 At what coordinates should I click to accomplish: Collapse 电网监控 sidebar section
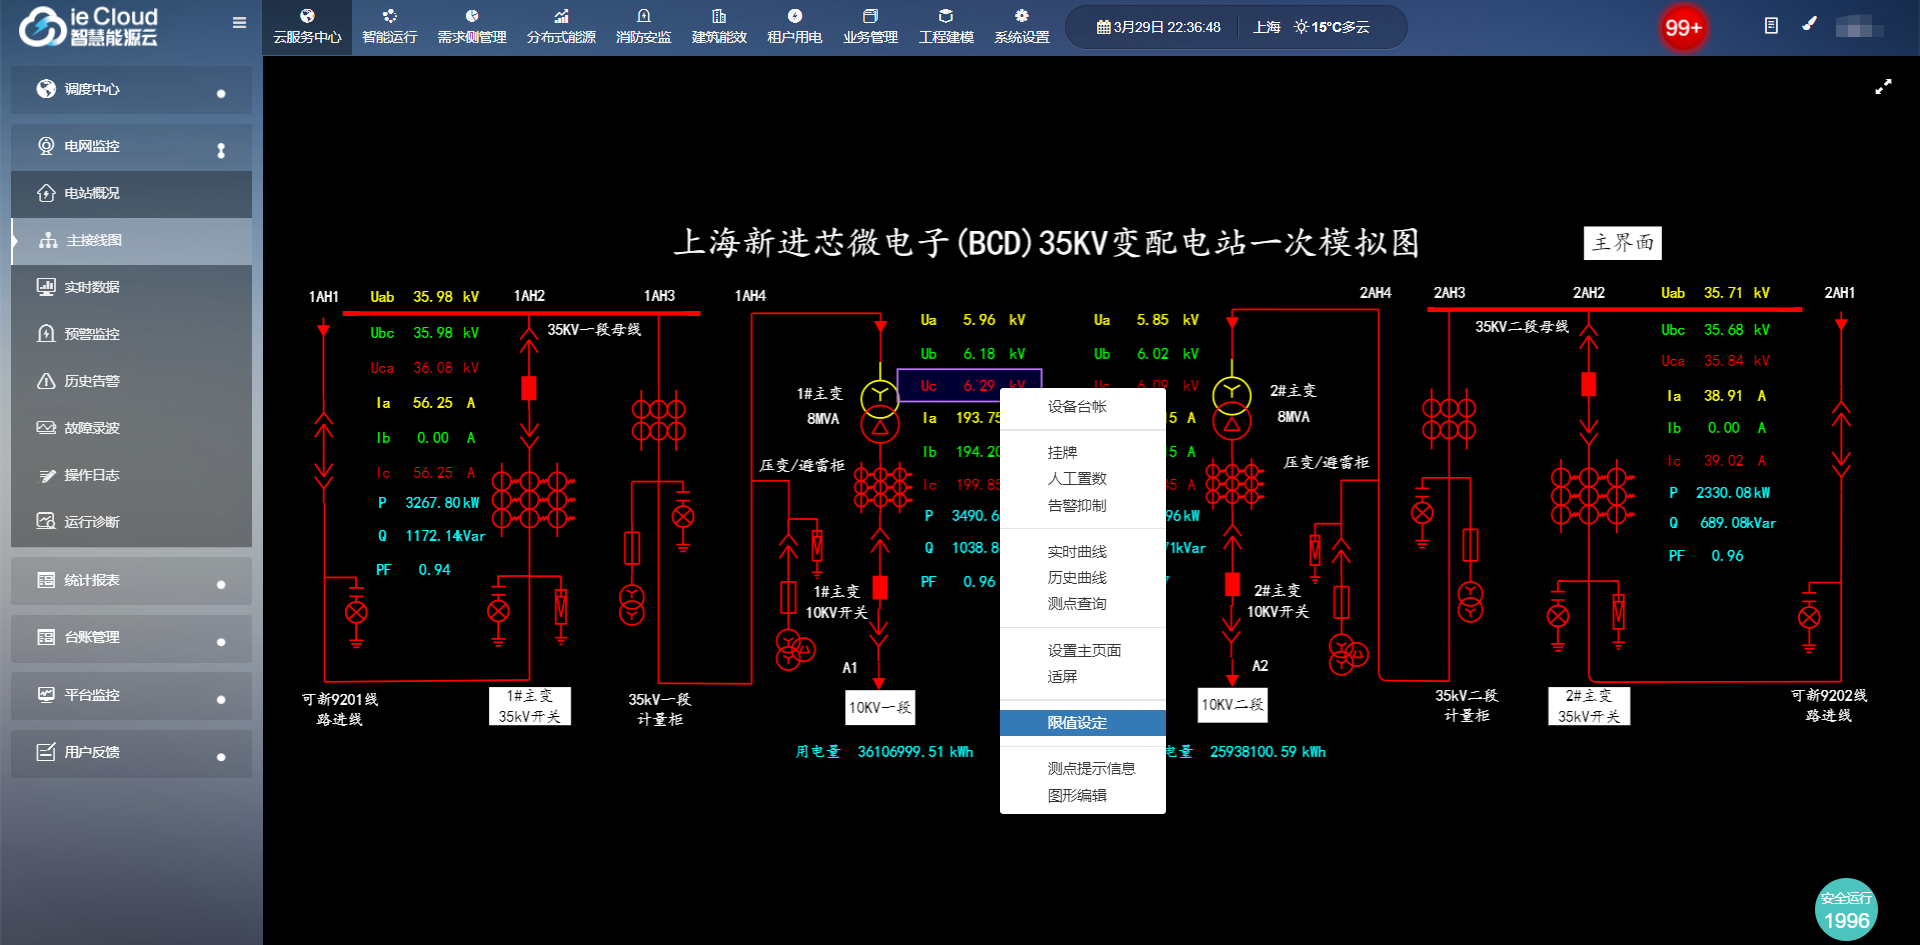131,146
